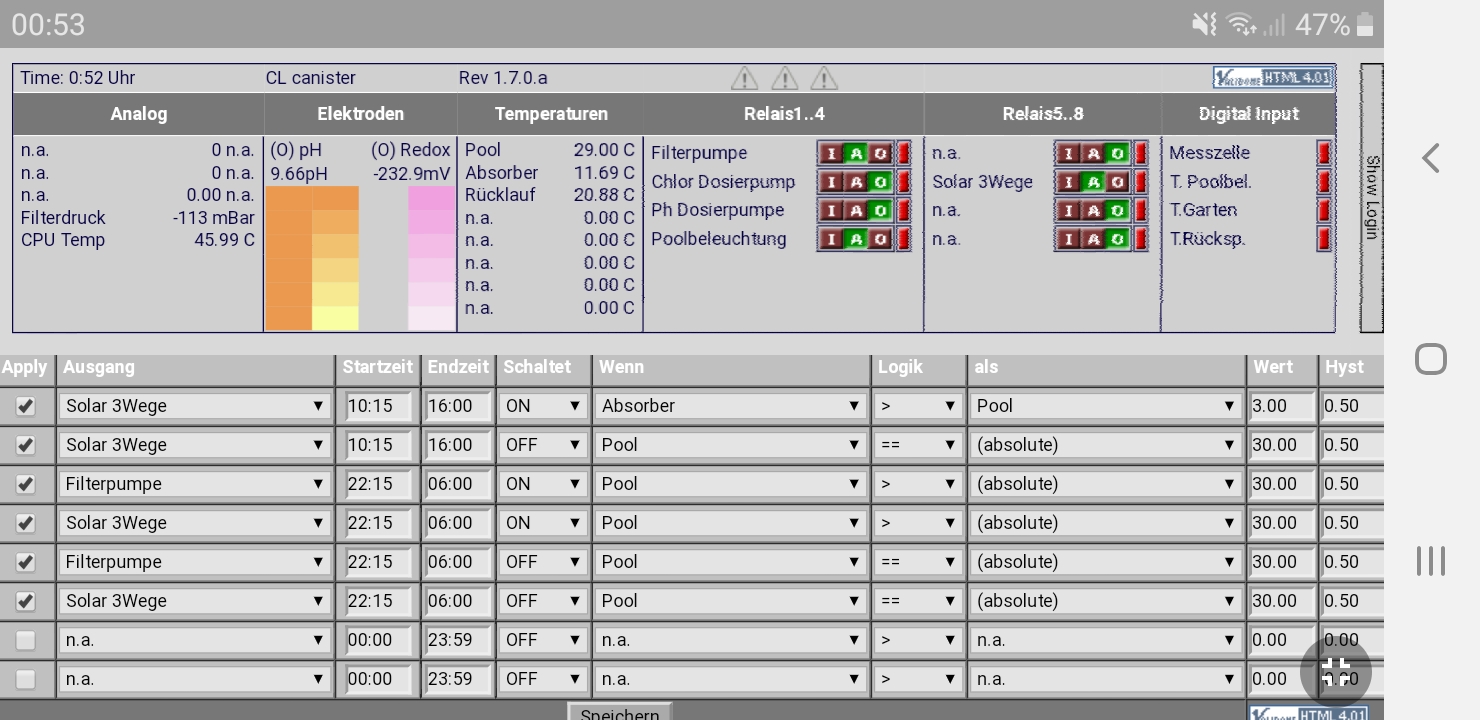
Task: Click the orange pH color scale bar
Action: tap(288, 258)
